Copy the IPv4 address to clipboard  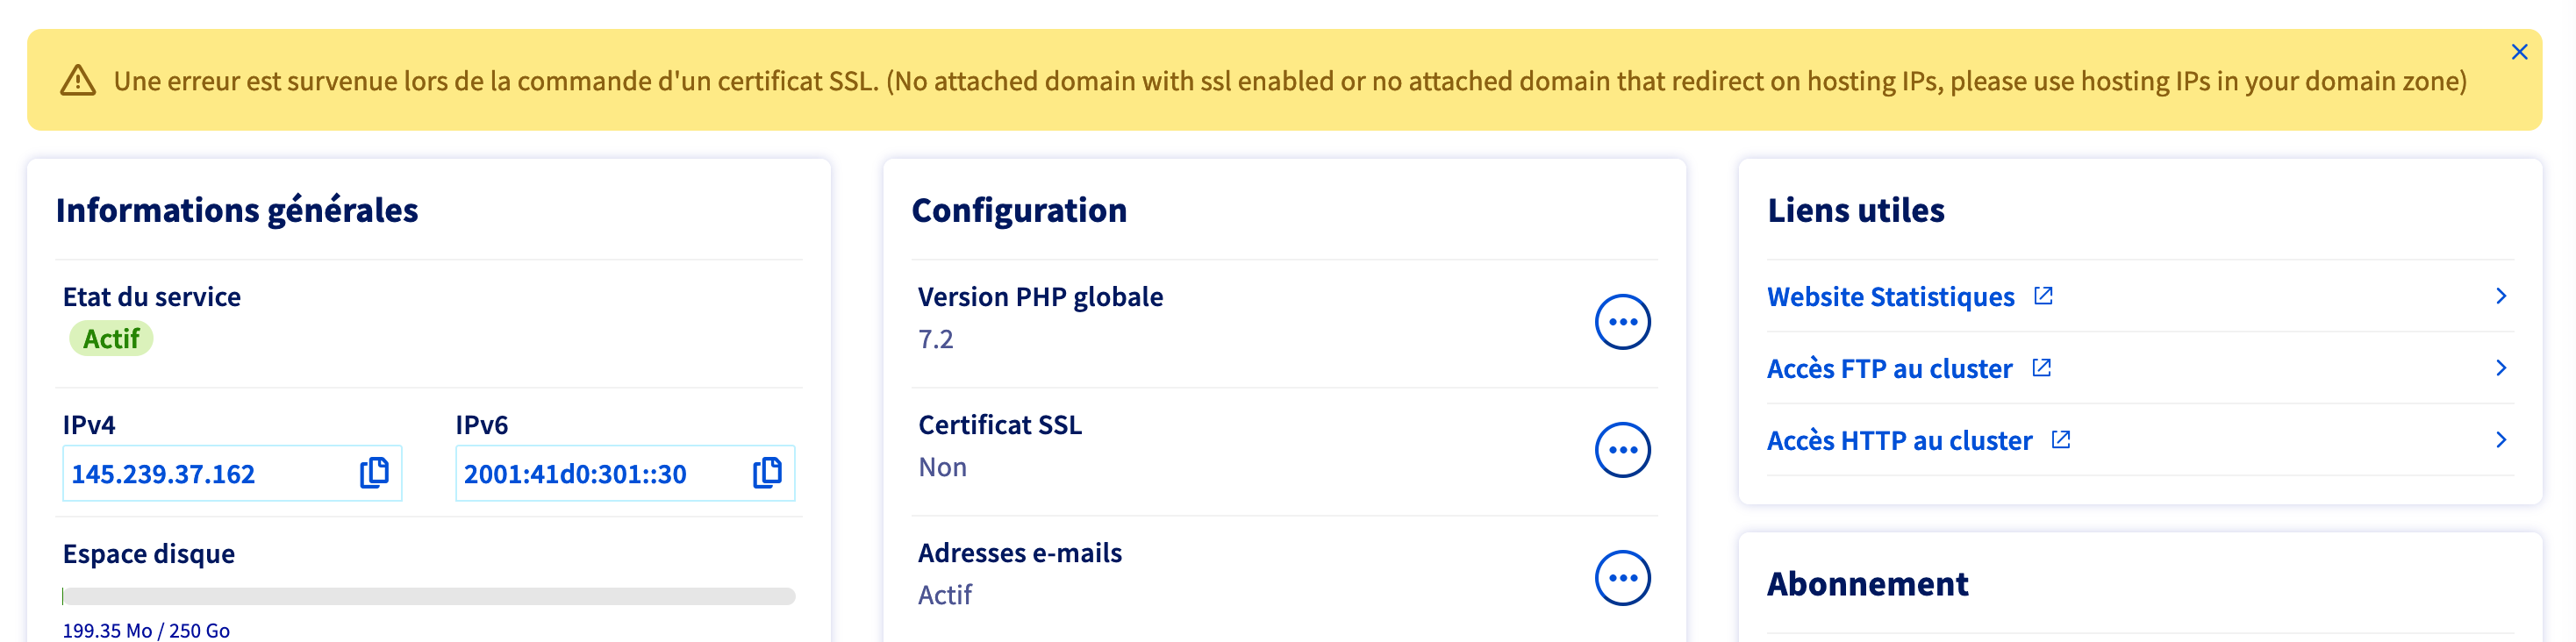point(374,473)
